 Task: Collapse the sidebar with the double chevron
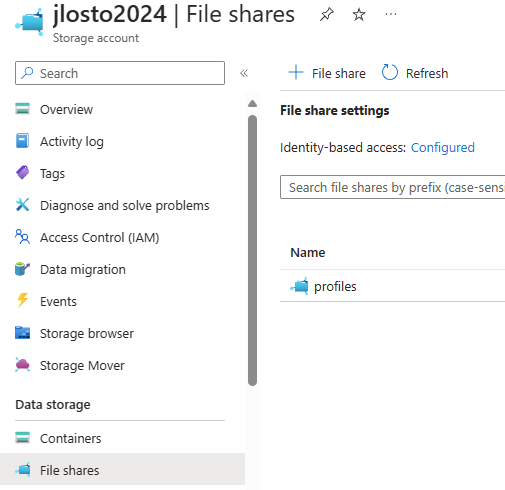[x=244, y=73]
